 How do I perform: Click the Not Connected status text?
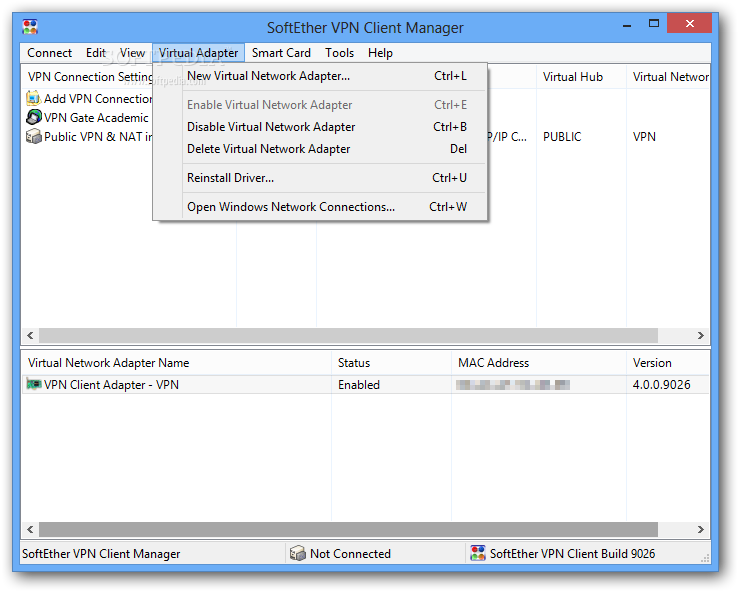[x=350, y=553]
